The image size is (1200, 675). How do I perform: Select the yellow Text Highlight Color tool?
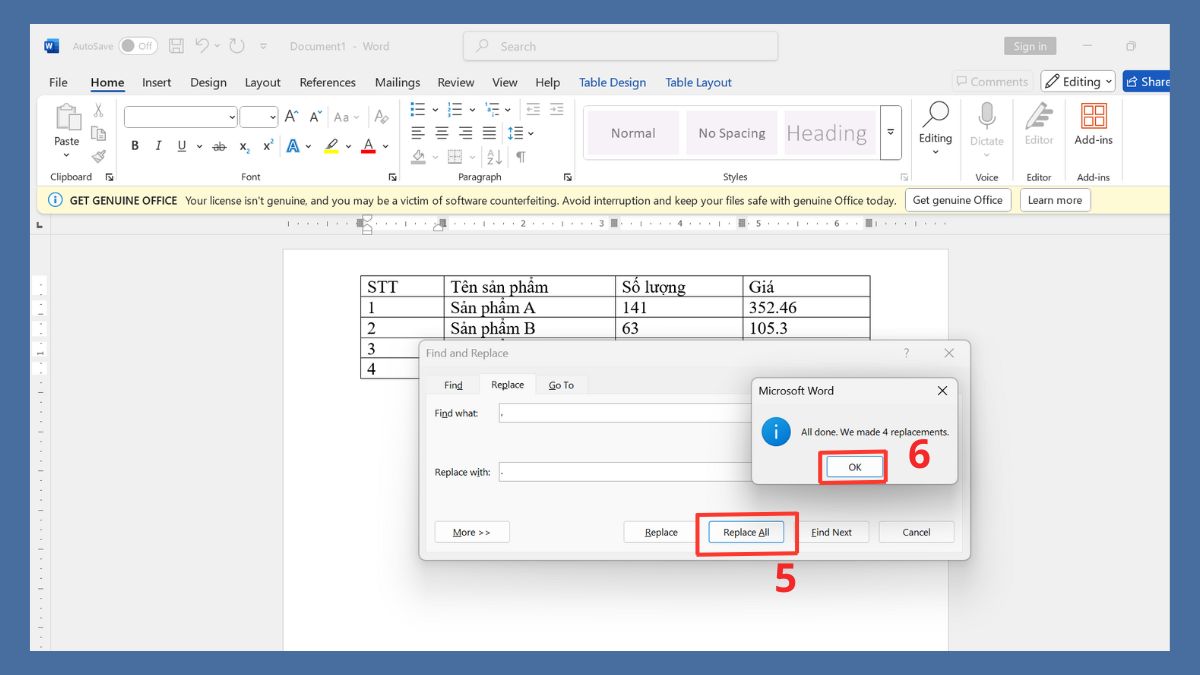pyautogui.click(x=331, y=146)
